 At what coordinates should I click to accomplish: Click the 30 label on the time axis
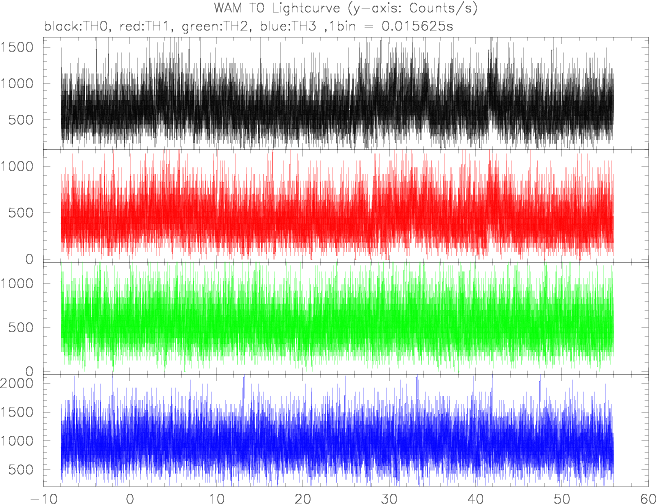[388, 499]
